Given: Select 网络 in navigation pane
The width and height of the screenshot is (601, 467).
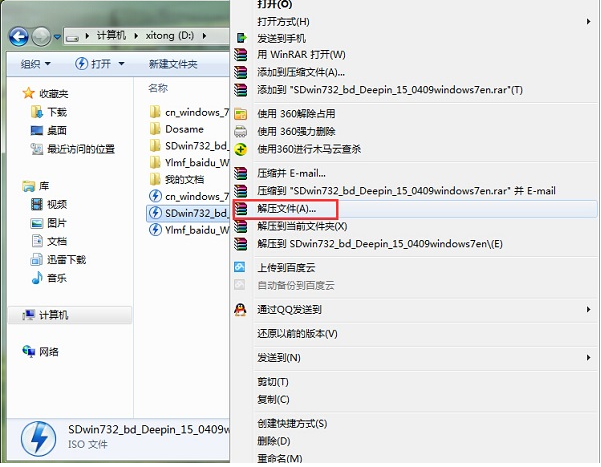Looking at the screenshot, I should click(x=41, y=352).
